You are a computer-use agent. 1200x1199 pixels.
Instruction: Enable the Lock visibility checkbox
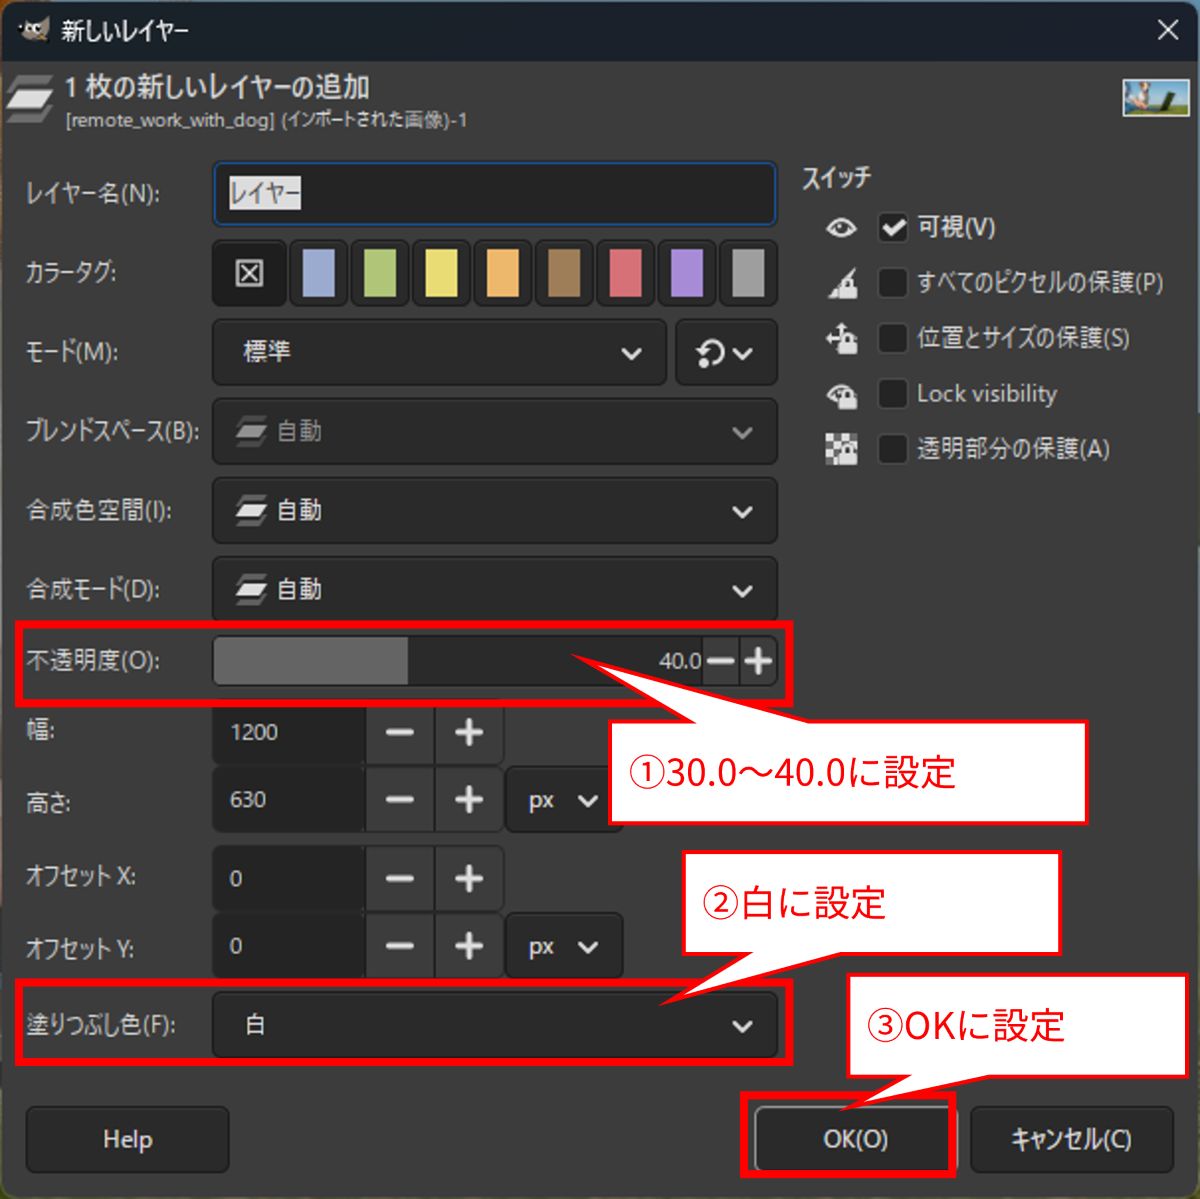892,394
